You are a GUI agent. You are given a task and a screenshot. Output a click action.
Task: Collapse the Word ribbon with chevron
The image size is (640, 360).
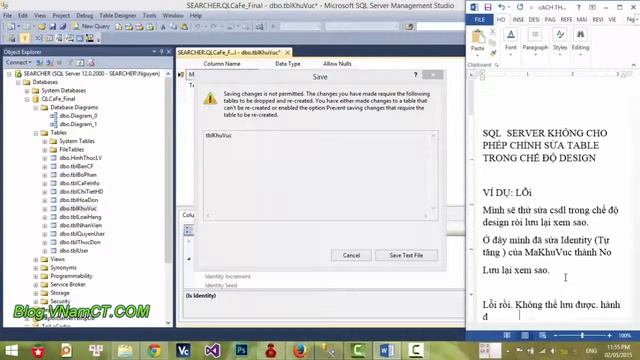coord(633,65)
